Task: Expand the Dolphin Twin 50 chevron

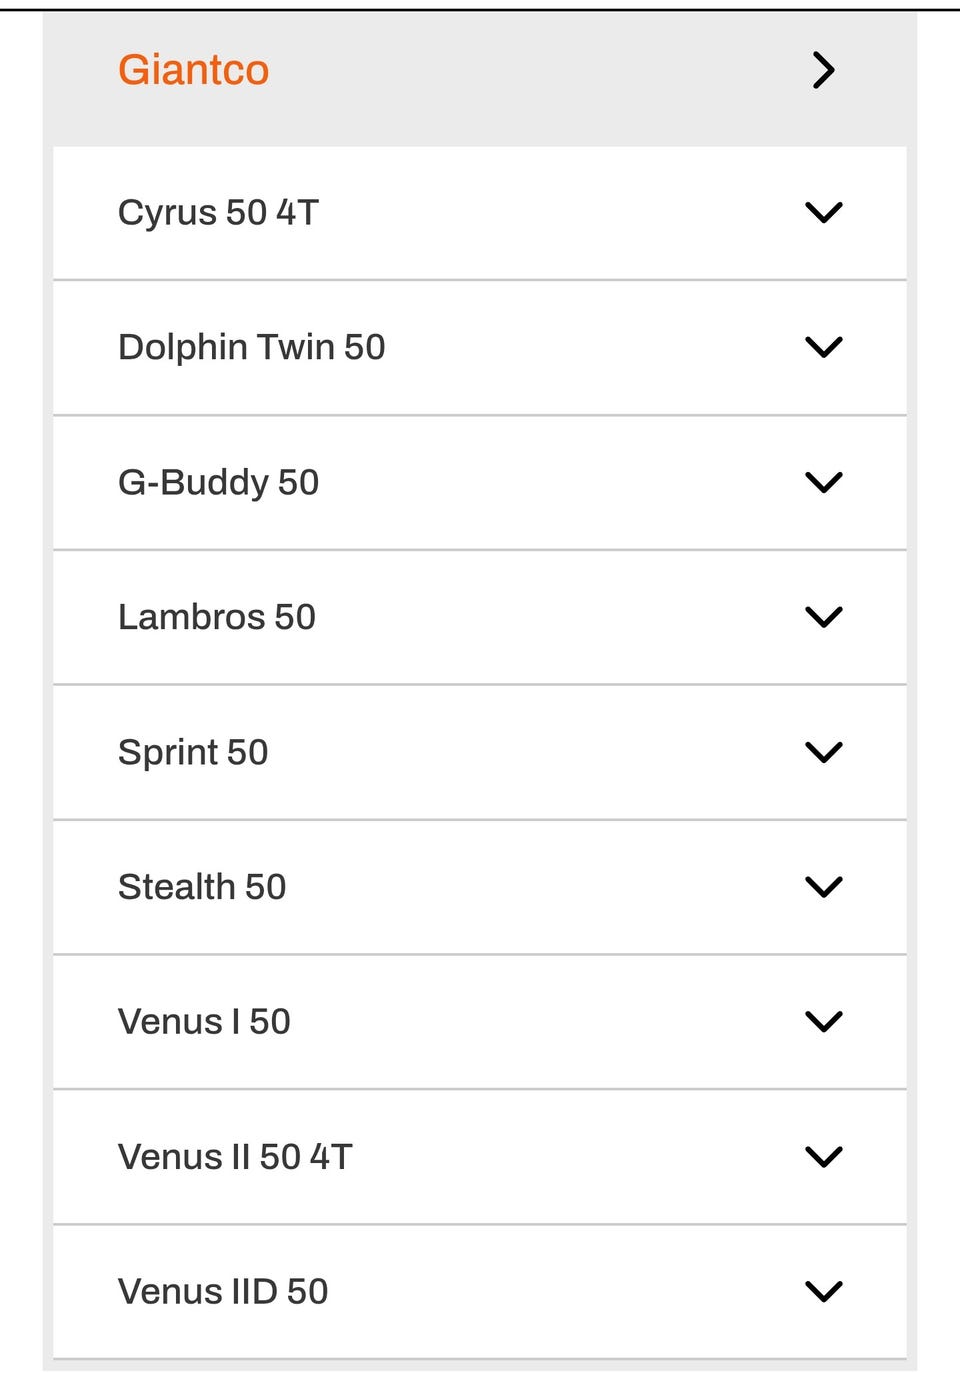Action: tap(823, 347)
